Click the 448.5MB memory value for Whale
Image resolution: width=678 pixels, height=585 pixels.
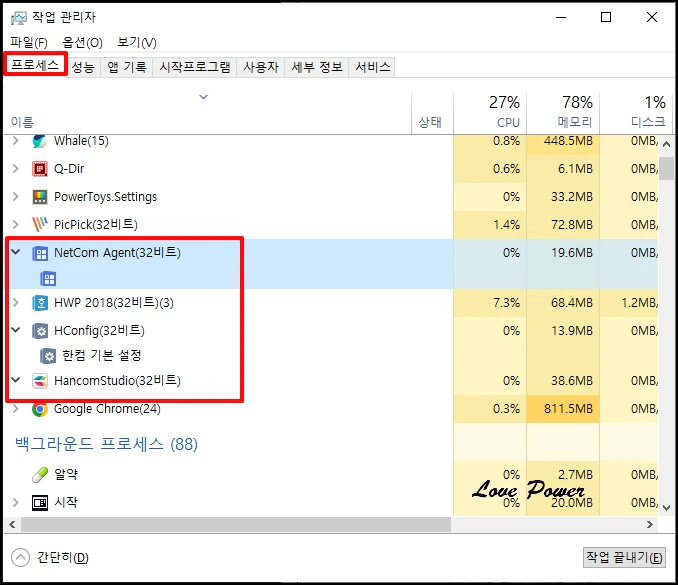[568, 141]
